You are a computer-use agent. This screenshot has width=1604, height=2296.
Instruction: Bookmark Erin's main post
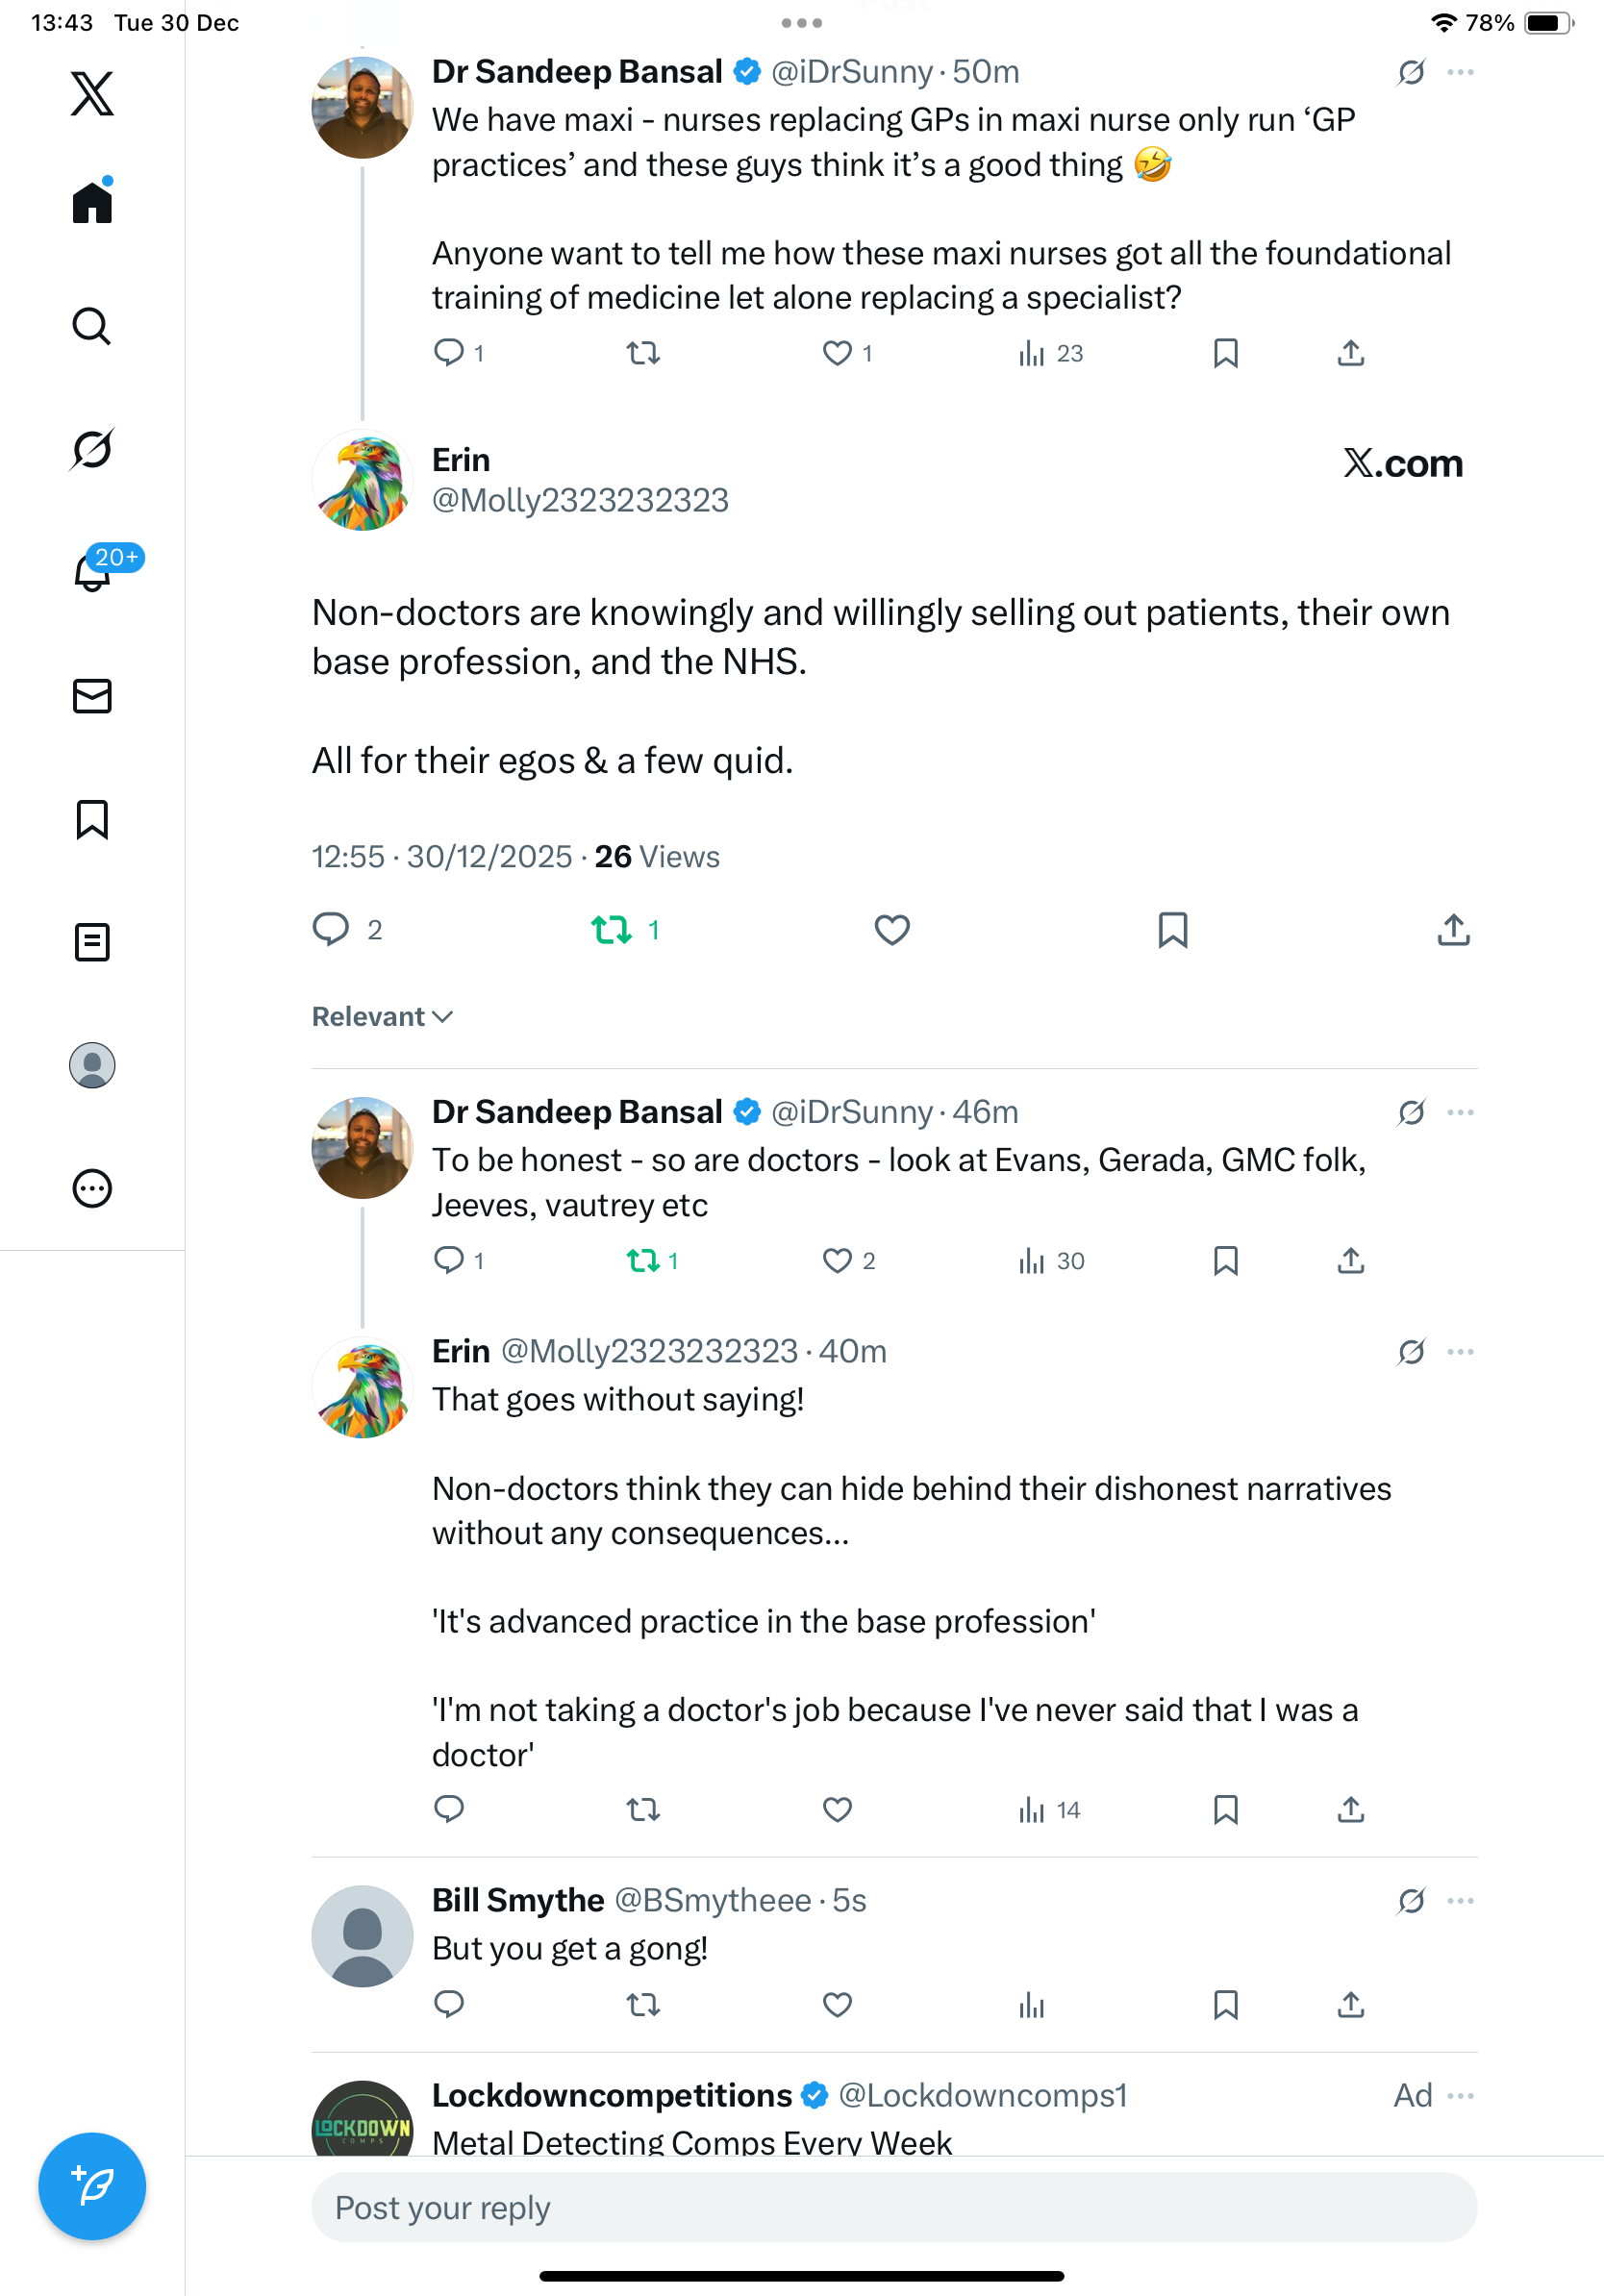click(x=1172, y=930)
